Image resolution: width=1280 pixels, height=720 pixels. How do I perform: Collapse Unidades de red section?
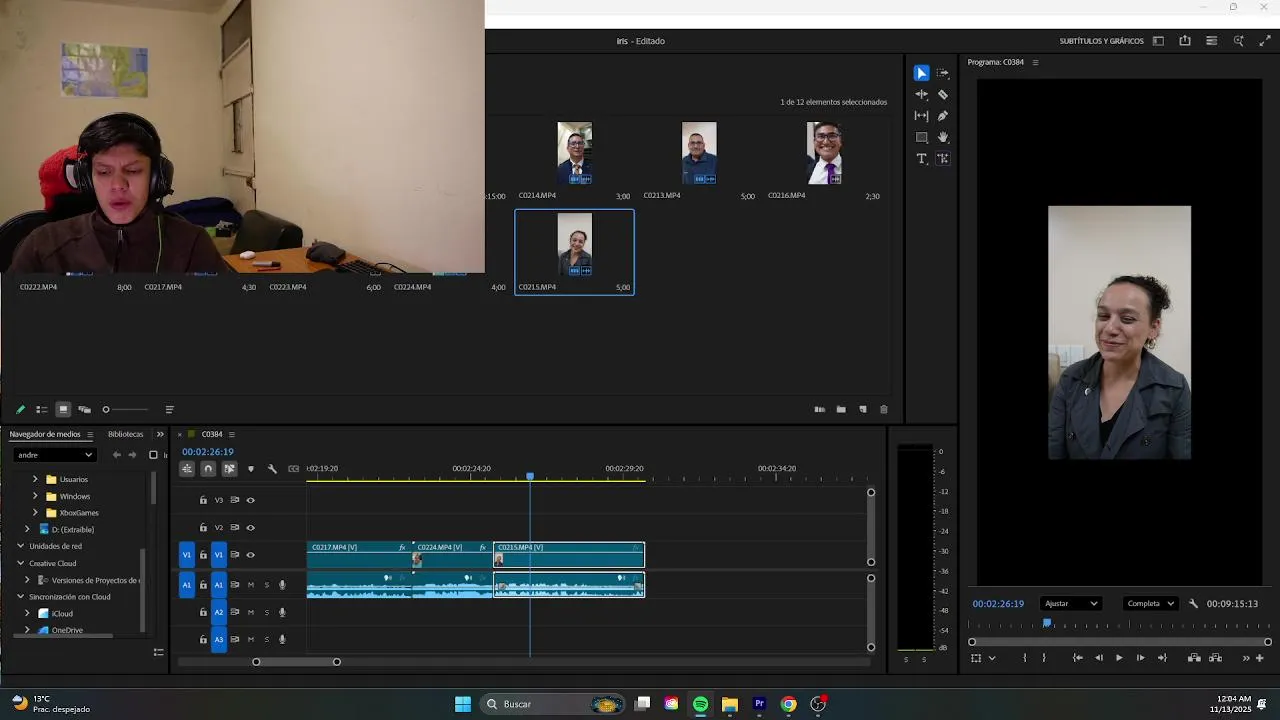(20, 546)
